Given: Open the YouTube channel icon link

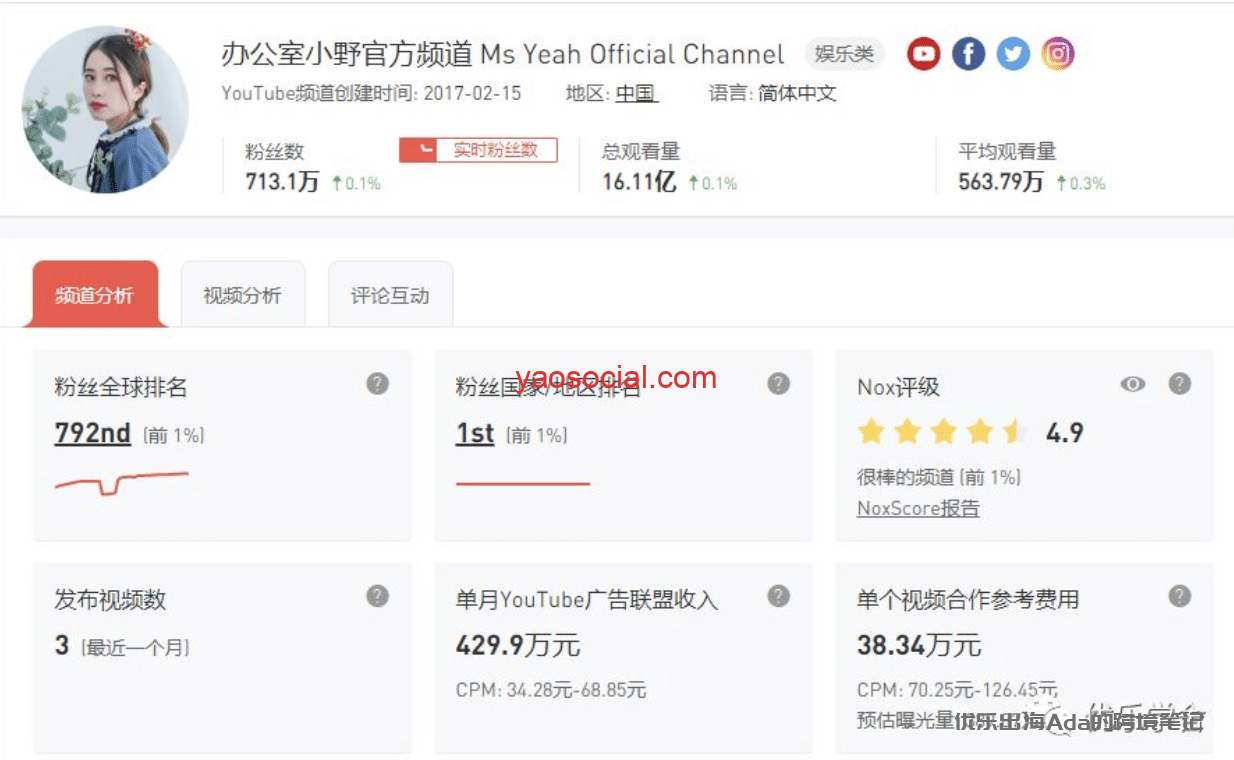Looking at the screenshot, I should pos(923,53).
